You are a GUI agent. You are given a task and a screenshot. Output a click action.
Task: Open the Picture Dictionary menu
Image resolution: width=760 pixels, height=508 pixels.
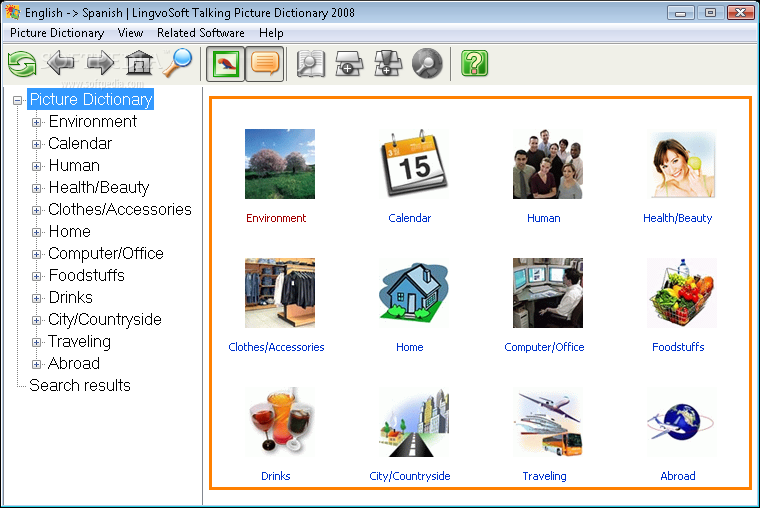click(57, 33)
